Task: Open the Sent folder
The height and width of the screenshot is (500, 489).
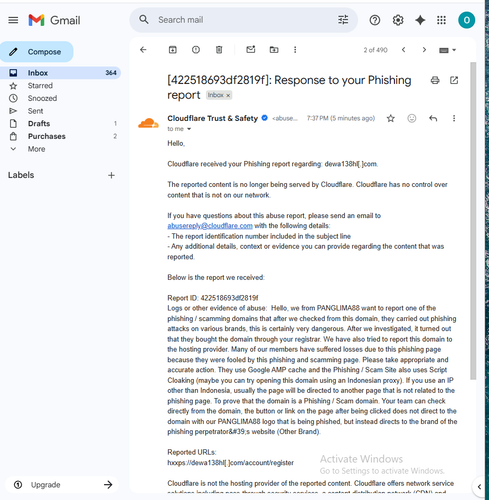Action: tap(35, 111)
